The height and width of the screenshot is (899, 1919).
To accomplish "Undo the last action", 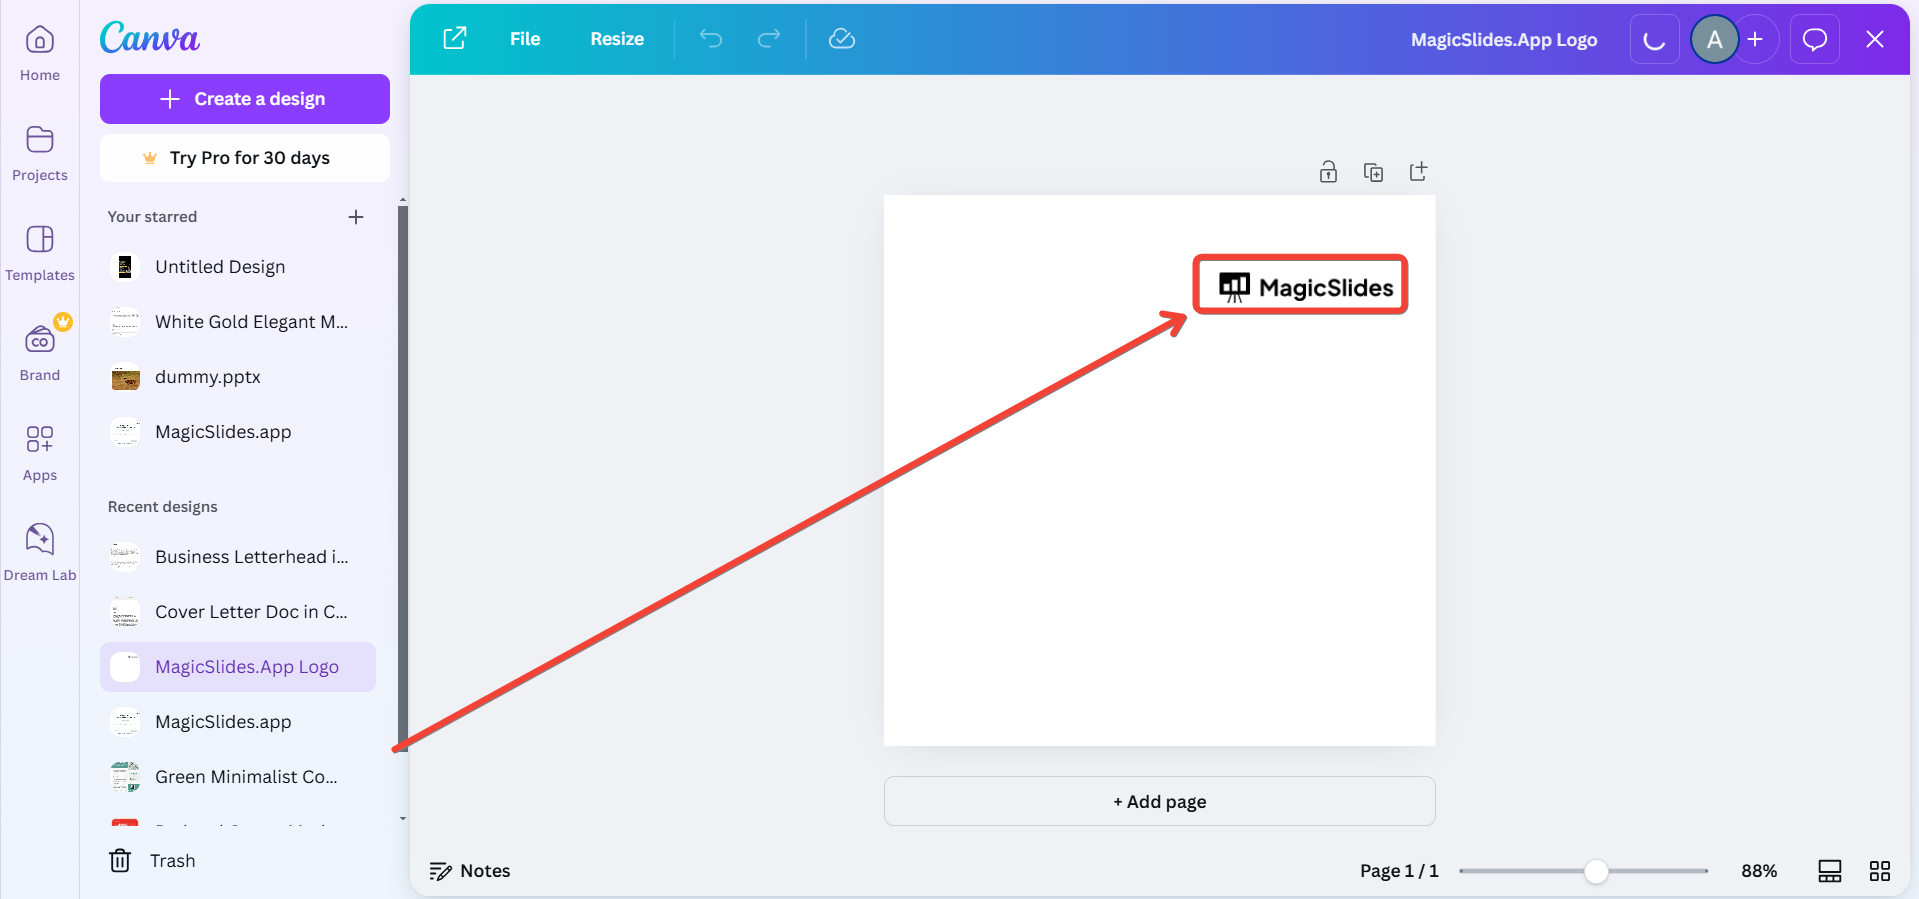I will (711, 39).
